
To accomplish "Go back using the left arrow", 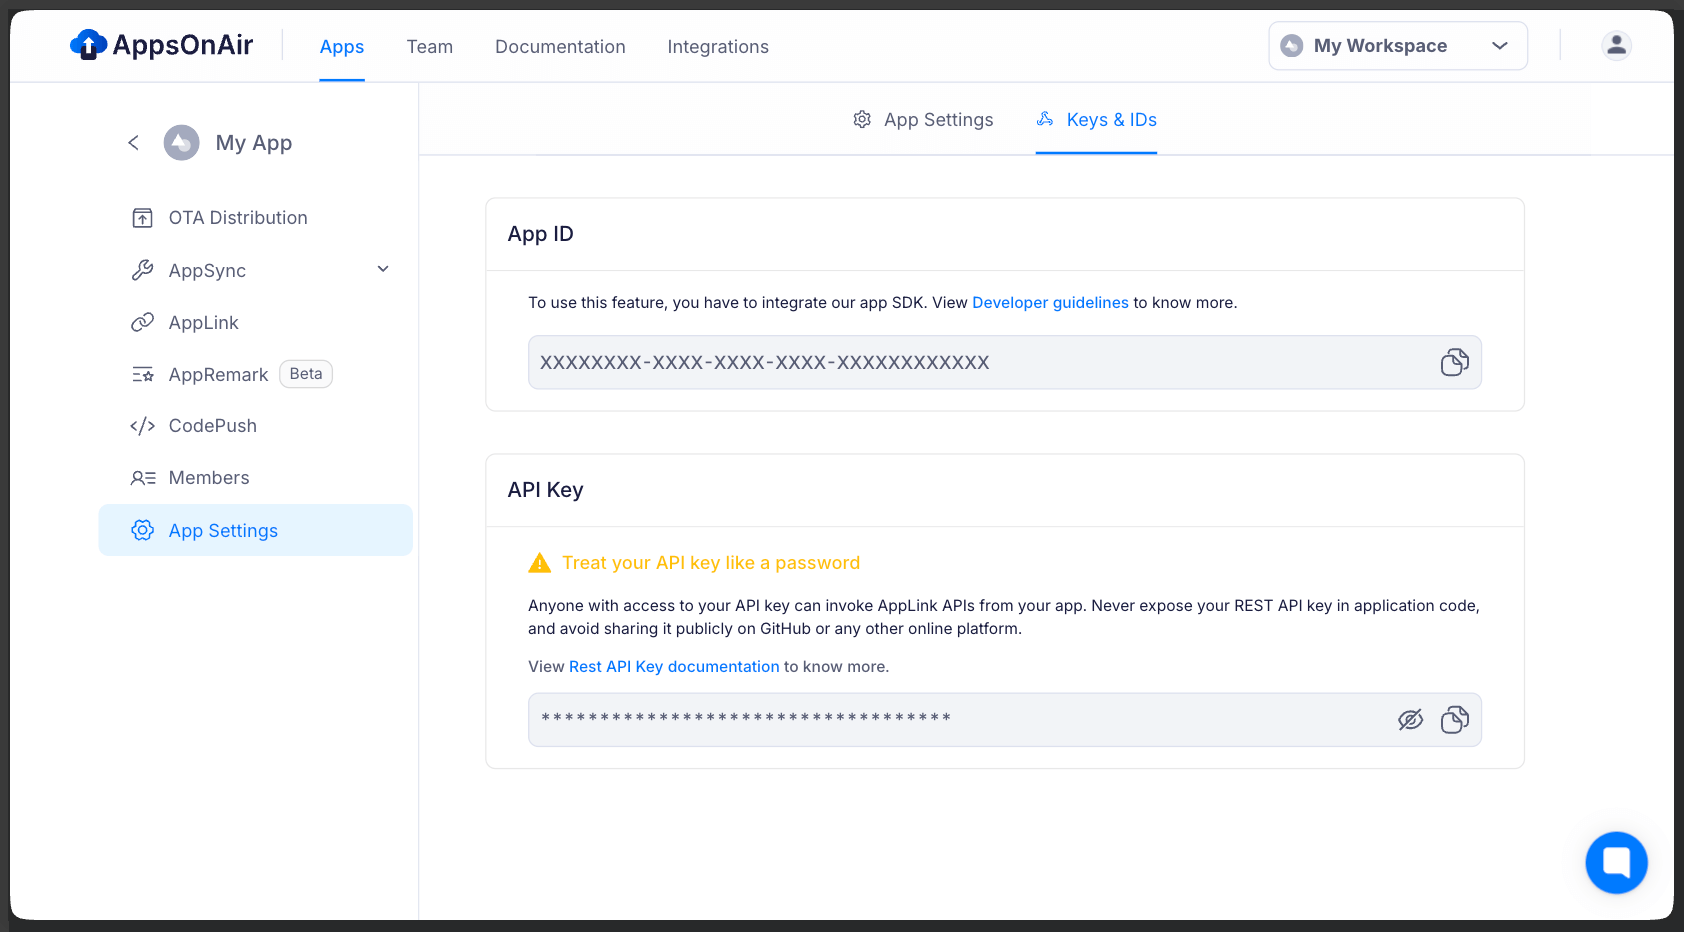I will coord(134,143).
